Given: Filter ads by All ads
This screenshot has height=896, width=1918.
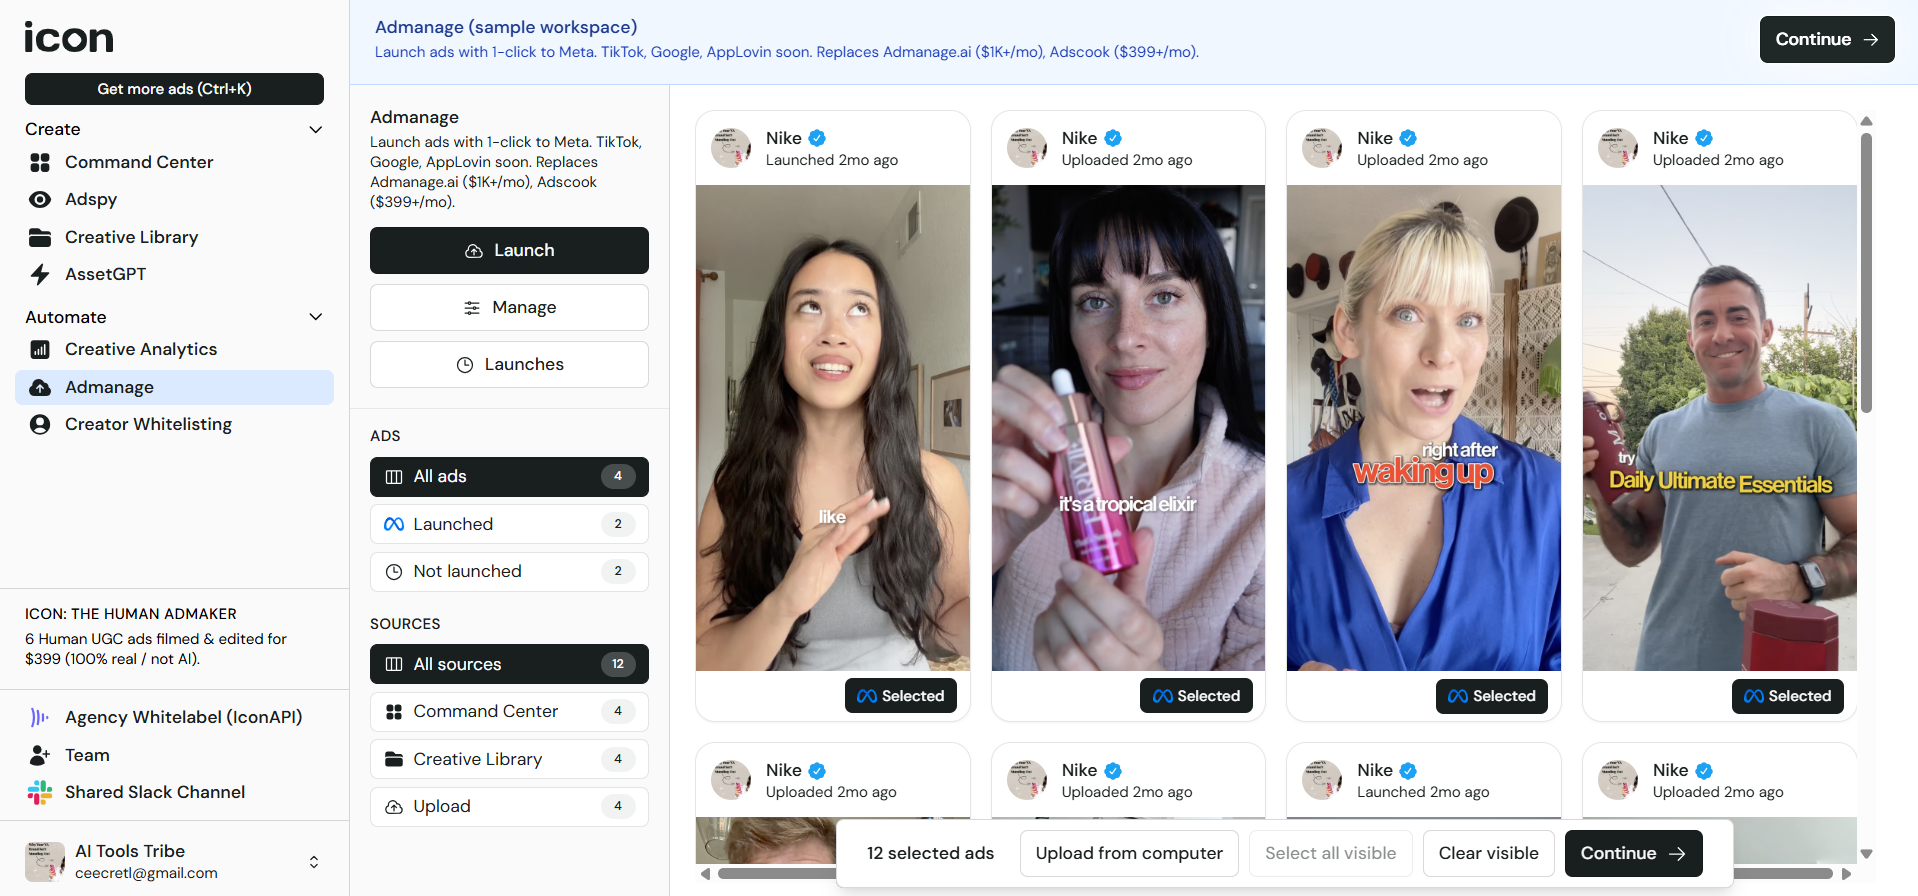Looking at the screenshot, I should pyautogui.click(x=509, y=477).
